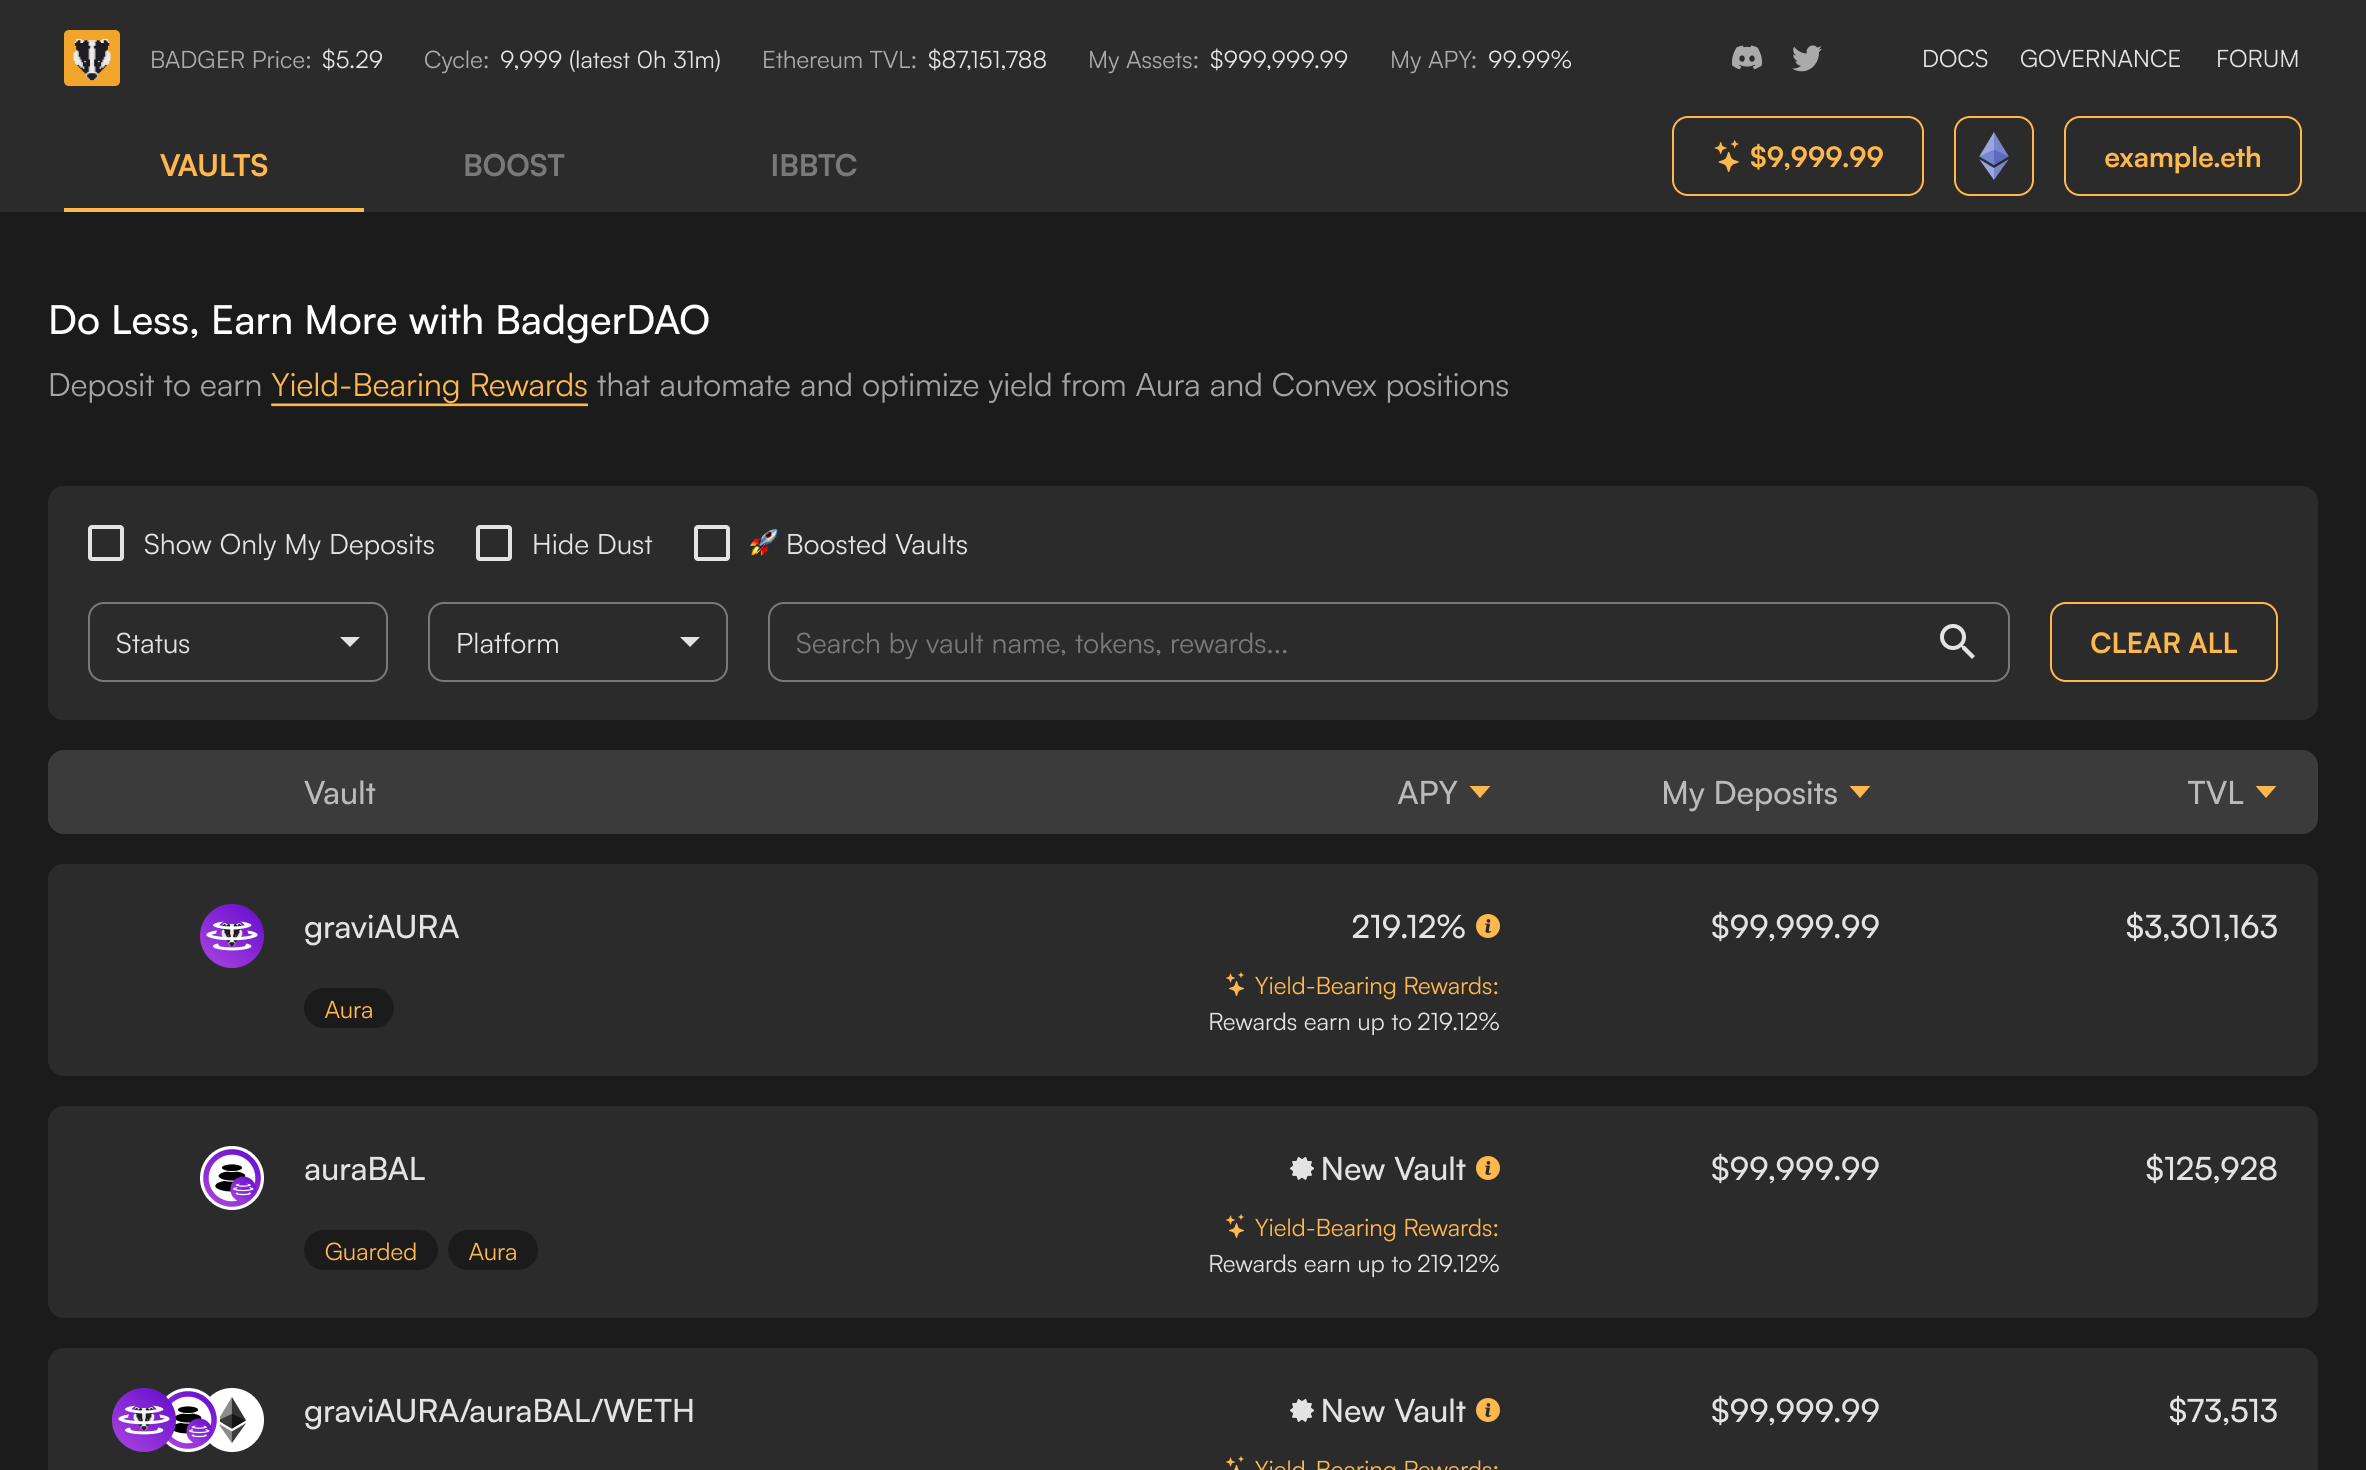This screenshot has height=1470, width=2366.
Task: Click the New Vault info icon on auraBAL
Action: click(x=1489, y=1168)
